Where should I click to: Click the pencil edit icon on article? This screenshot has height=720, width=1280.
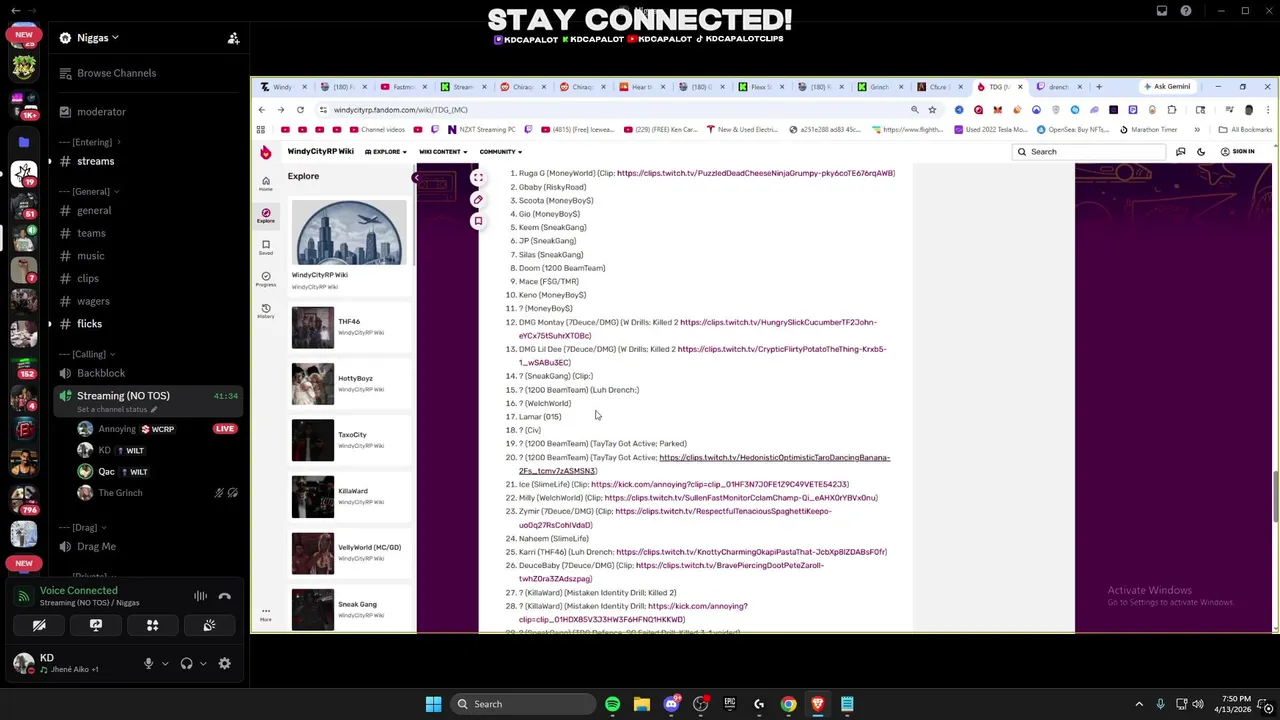pos(478,199)
